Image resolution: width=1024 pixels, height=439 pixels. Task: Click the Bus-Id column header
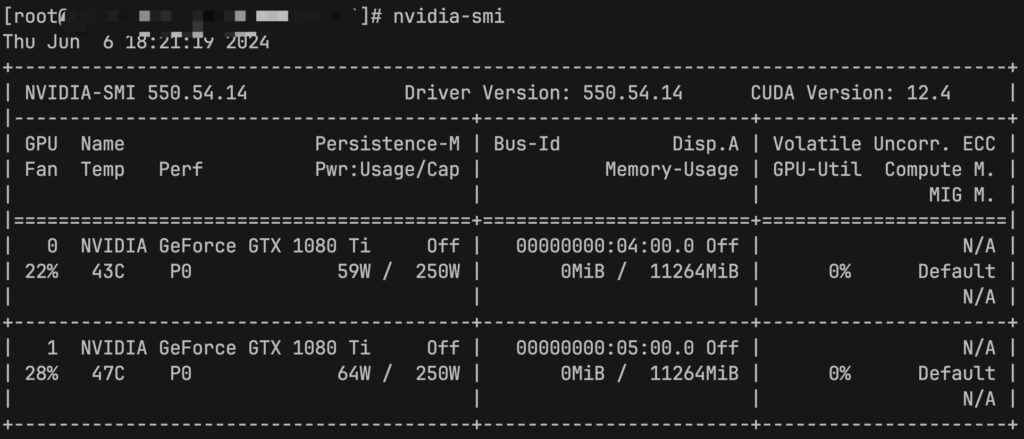pos(527,144)
